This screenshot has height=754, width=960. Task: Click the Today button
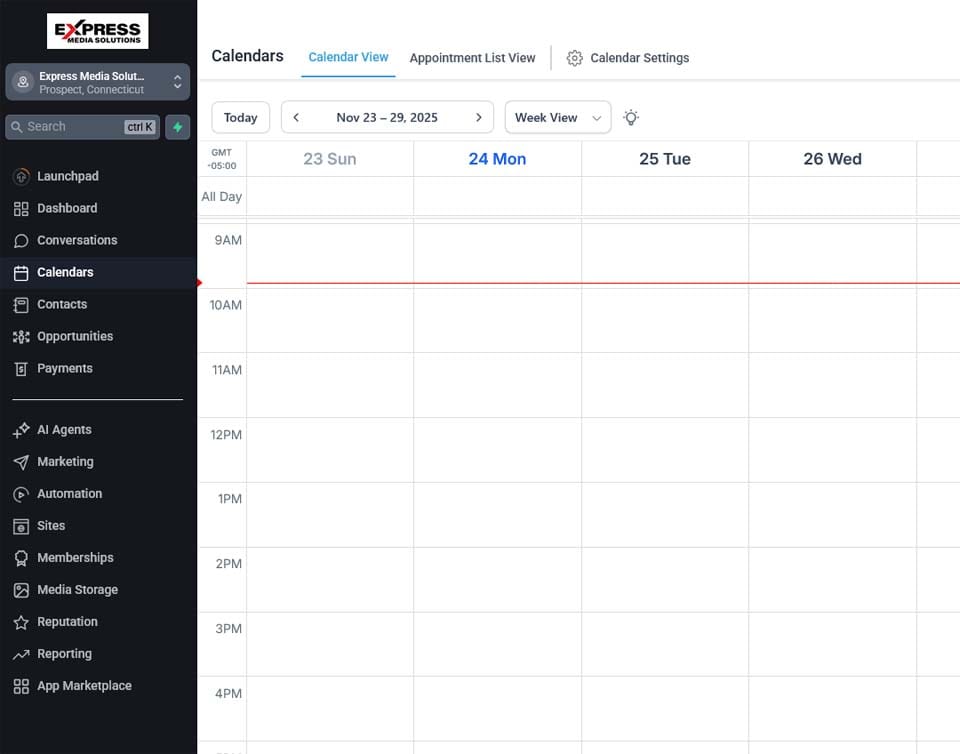point(240,117)
